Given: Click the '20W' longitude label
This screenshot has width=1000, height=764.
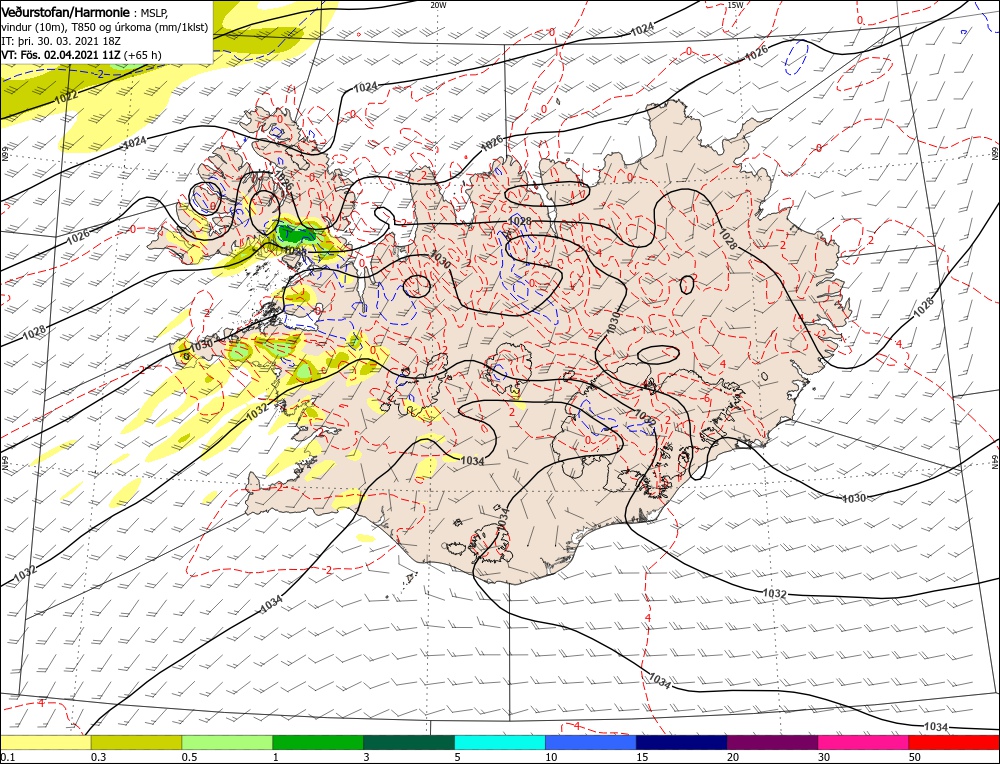Looking at the screenshot, I should 438,4.
